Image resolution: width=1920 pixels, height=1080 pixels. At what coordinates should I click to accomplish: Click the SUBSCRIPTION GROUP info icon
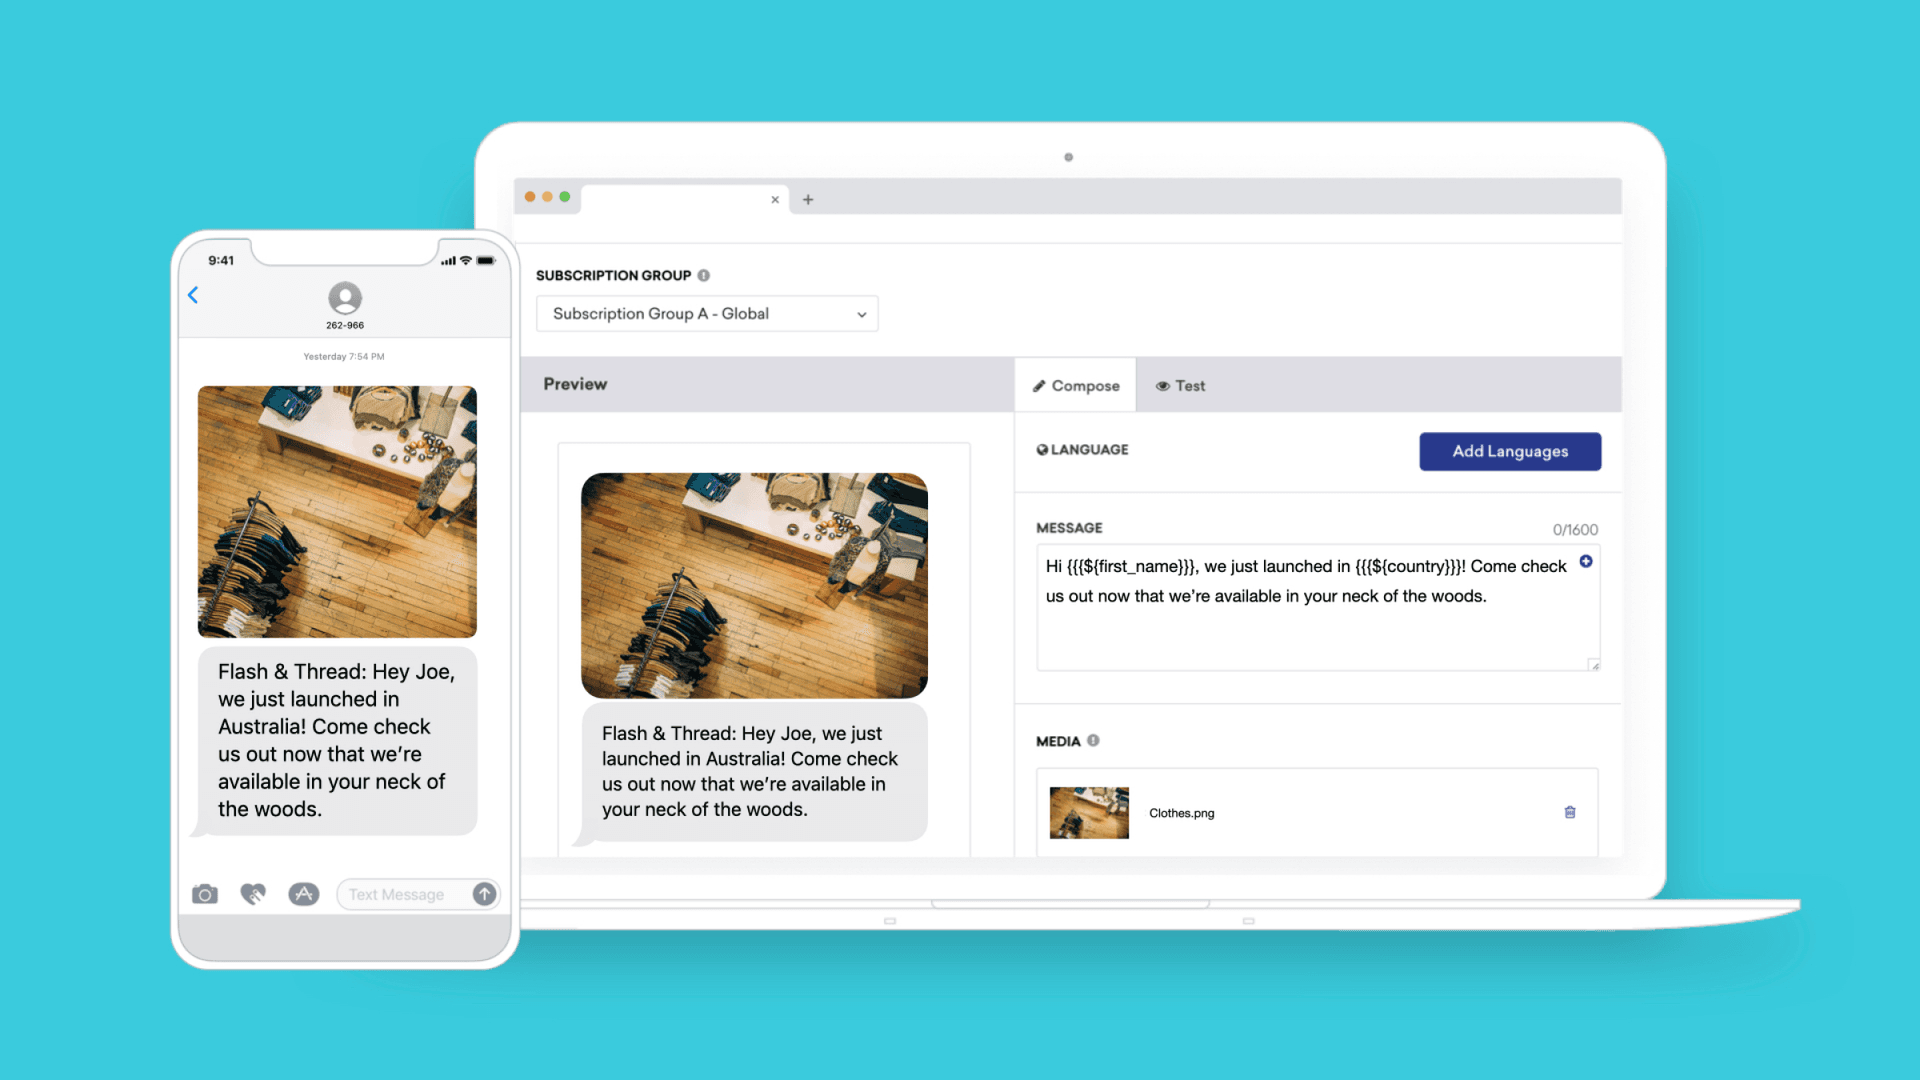[x=705, y=274]
